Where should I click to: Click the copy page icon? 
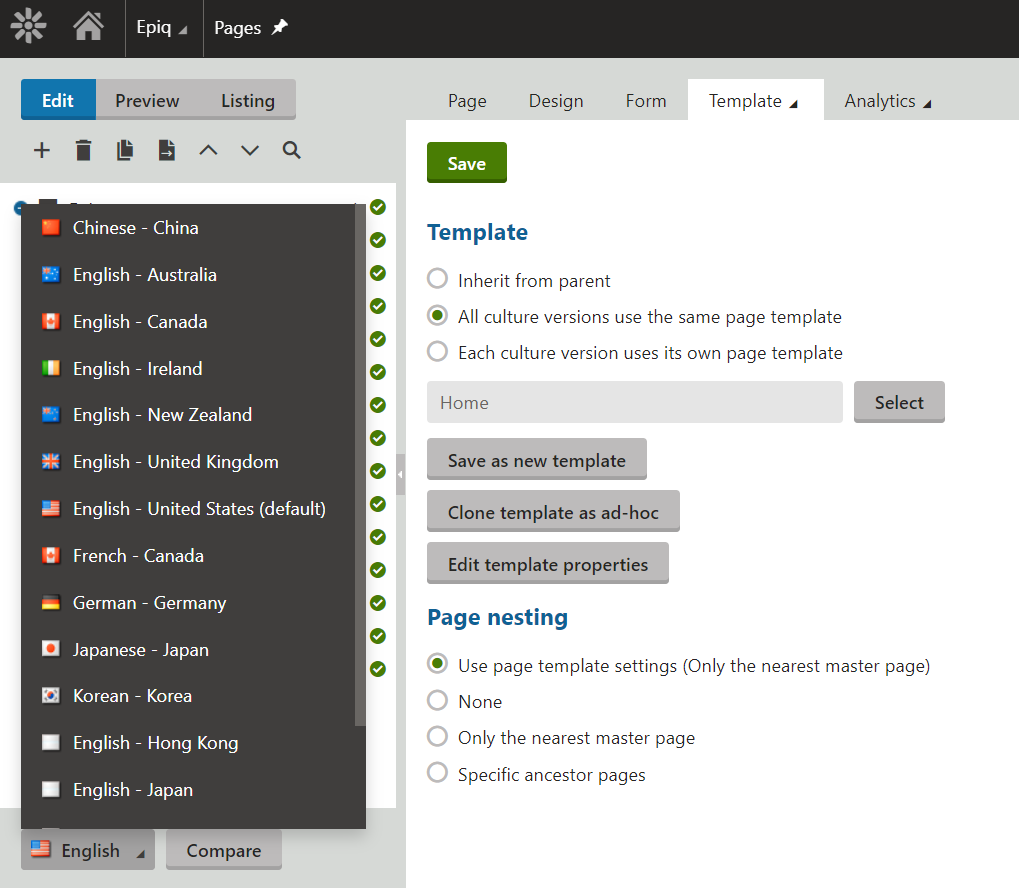(125, 150)
